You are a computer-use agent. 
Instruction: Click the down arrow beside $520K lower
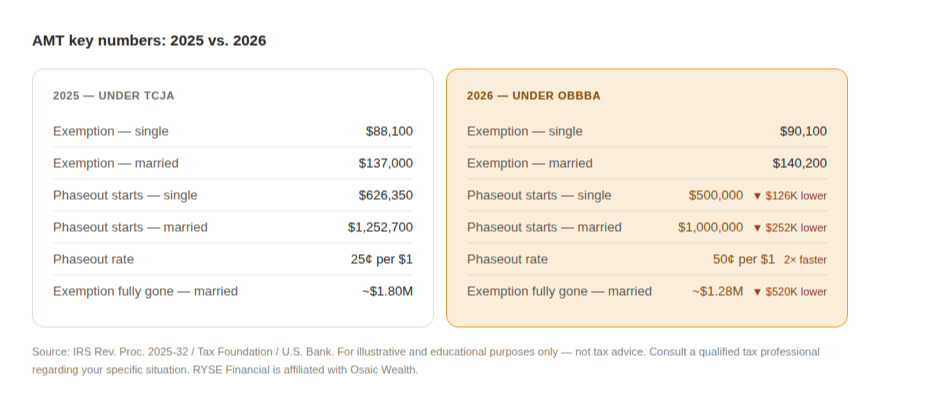click(757, 292)
